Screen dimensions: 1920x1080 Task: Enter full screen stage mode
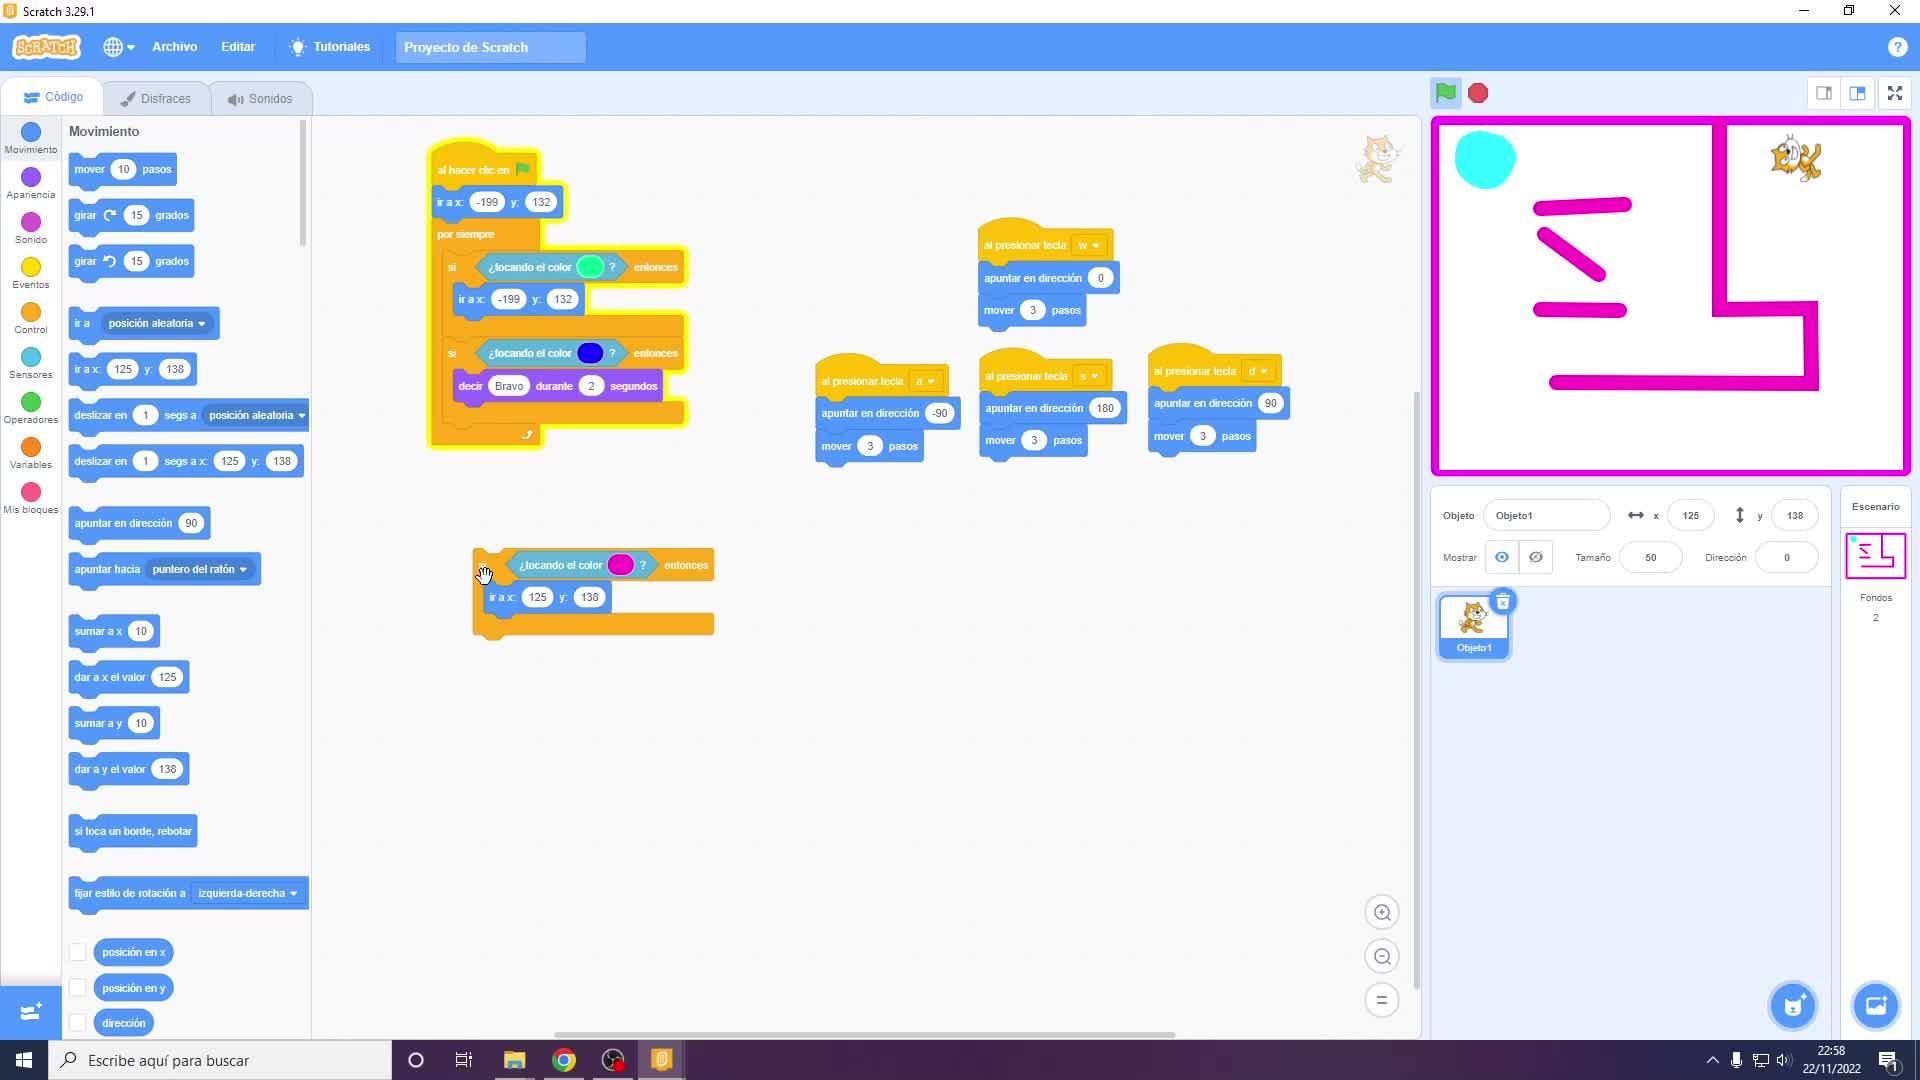pyautogui.click(x=1894, y=93)
